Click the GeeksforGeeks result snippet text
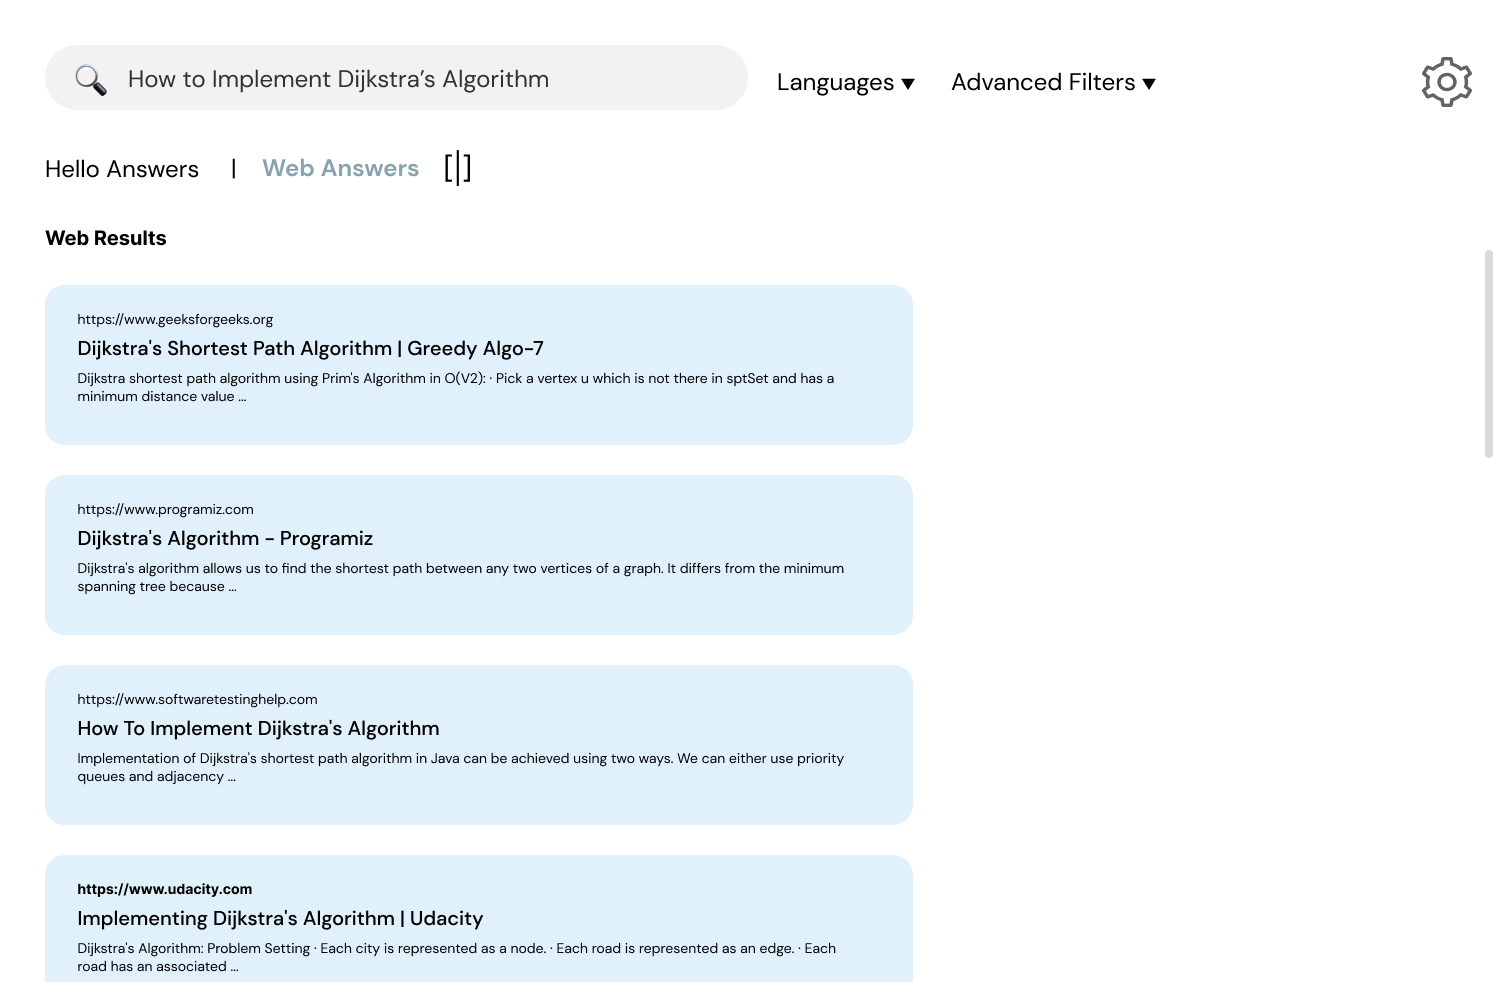The image size is (1512, 982). point(456,387)
